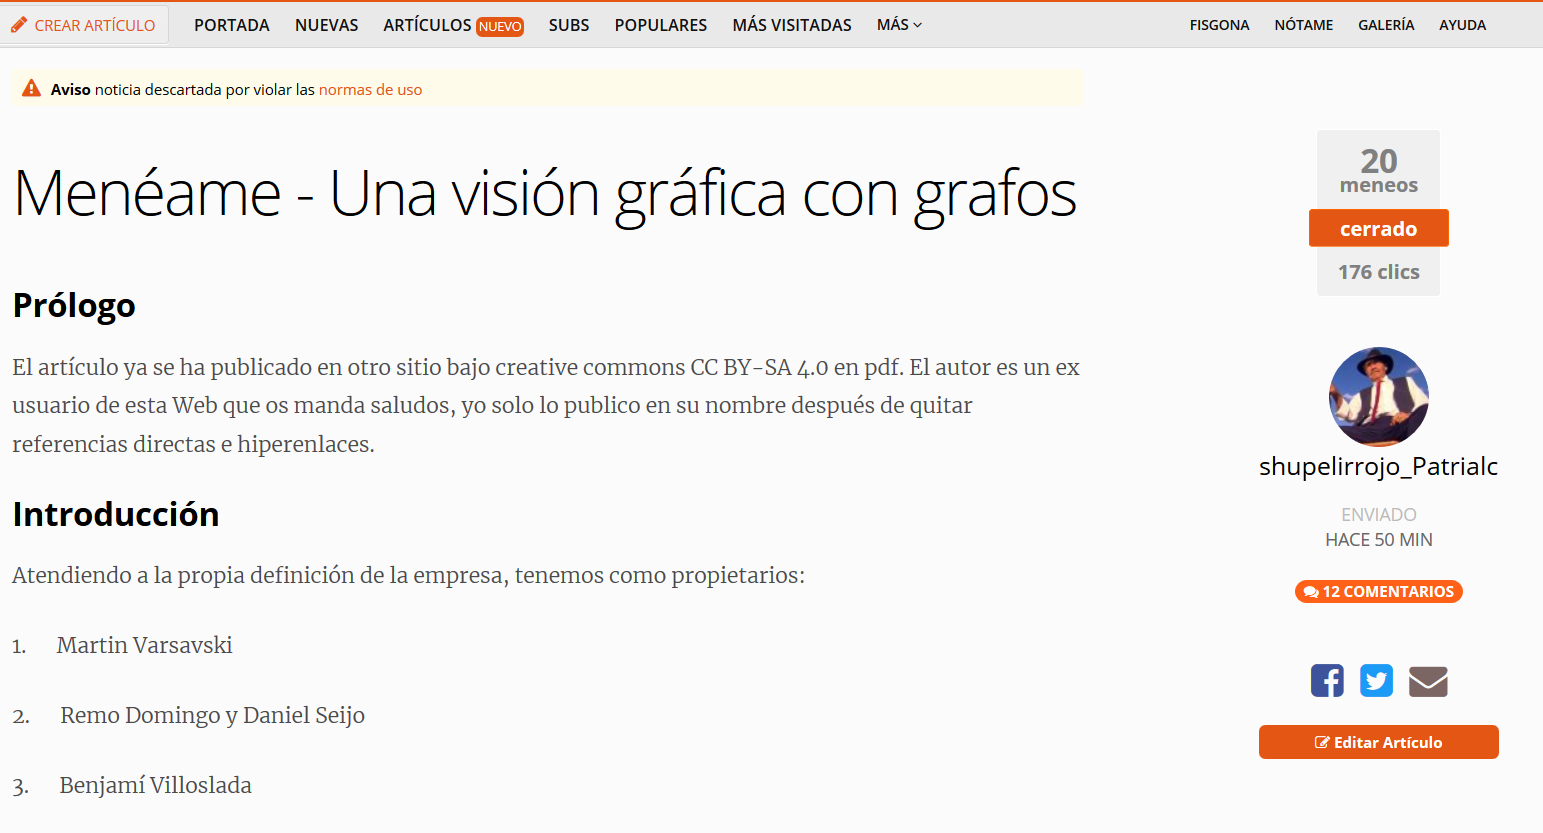Click the NUEVO badge next to Artículos
Image resolution: width=1543 pixels, height=833 pixels.
(x=500, y=26)
